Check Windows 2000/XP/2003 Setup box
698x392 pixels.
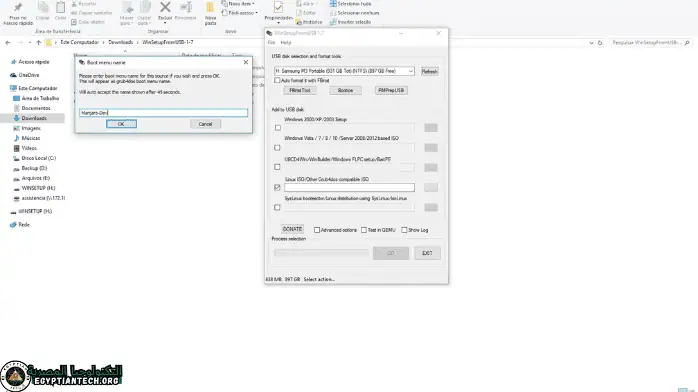[x=278, y=128]
